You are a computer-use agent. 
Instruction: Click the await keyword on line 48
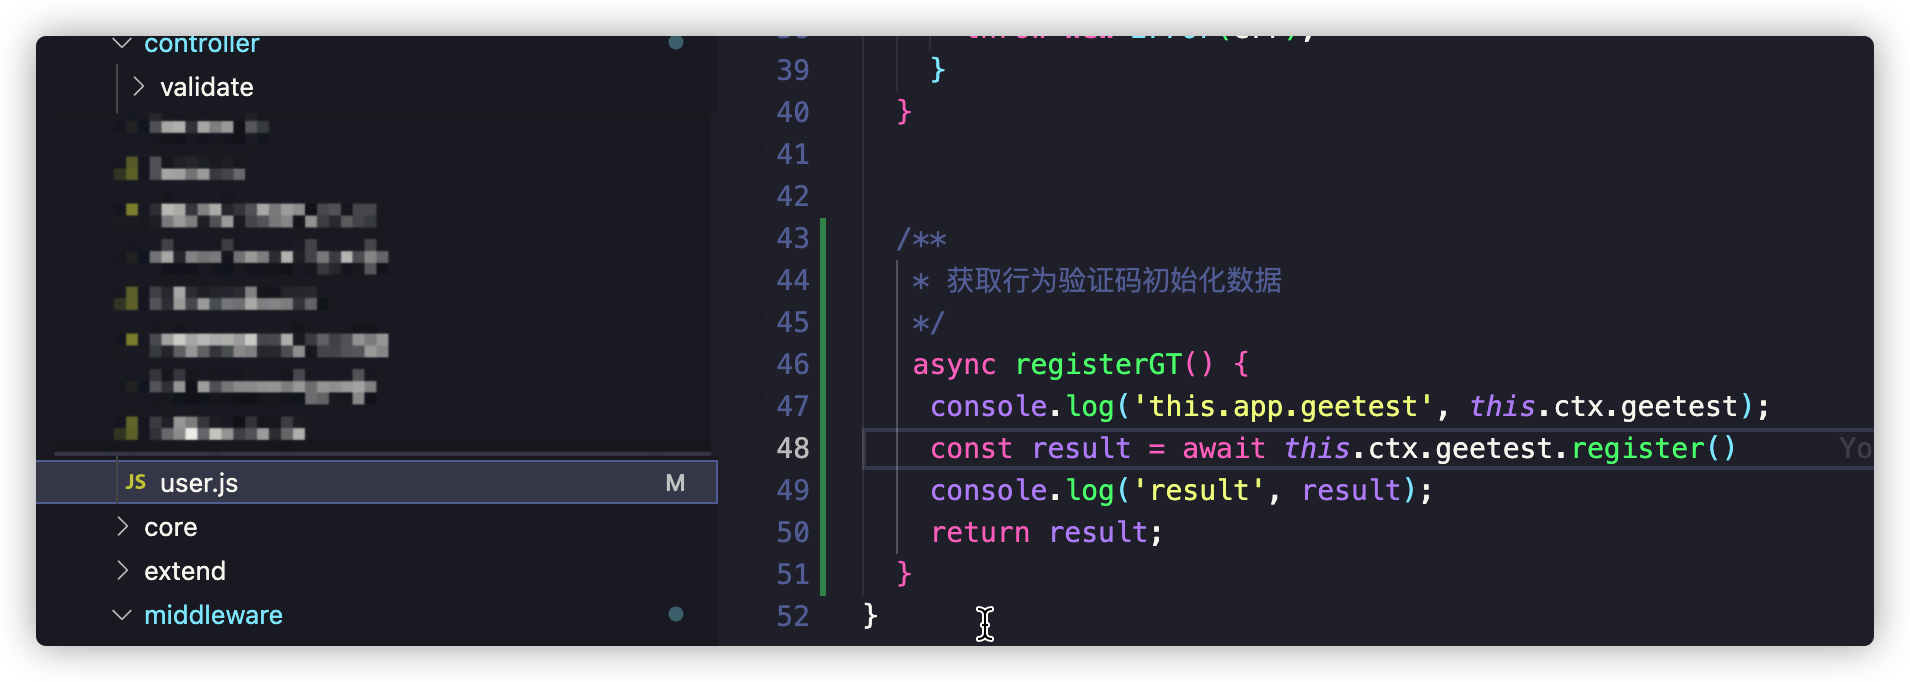click(x=1223, y=448)
